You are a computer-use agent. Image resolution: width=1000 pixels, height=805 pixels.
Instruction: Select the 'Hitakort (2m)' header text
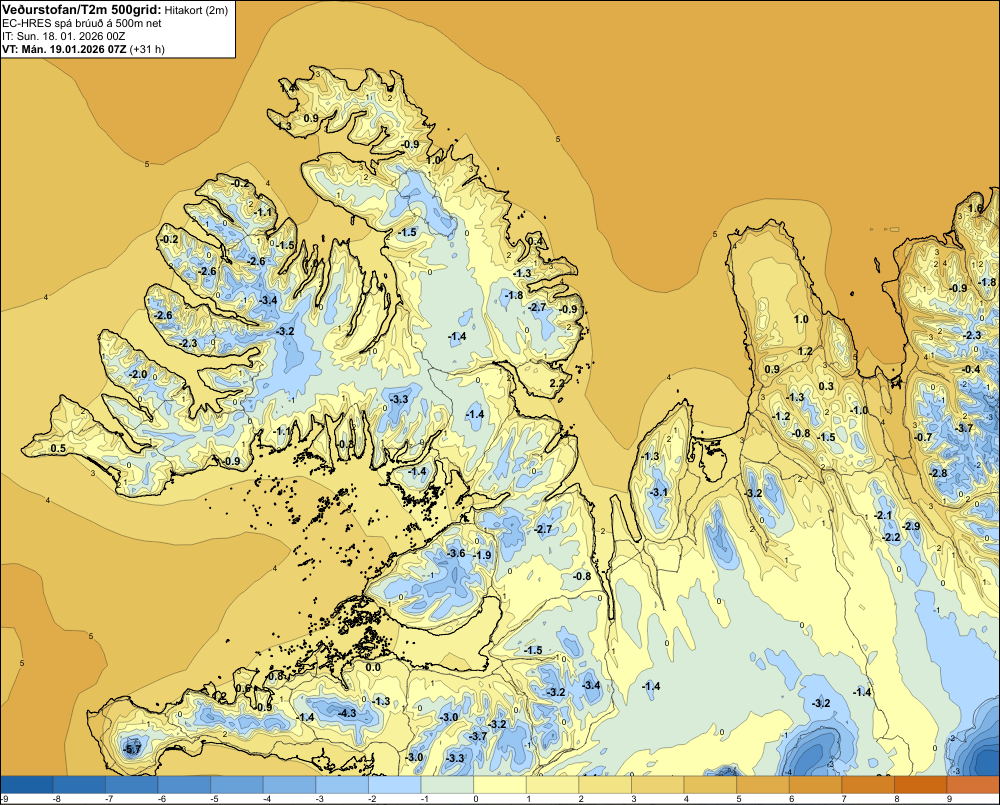196,10
